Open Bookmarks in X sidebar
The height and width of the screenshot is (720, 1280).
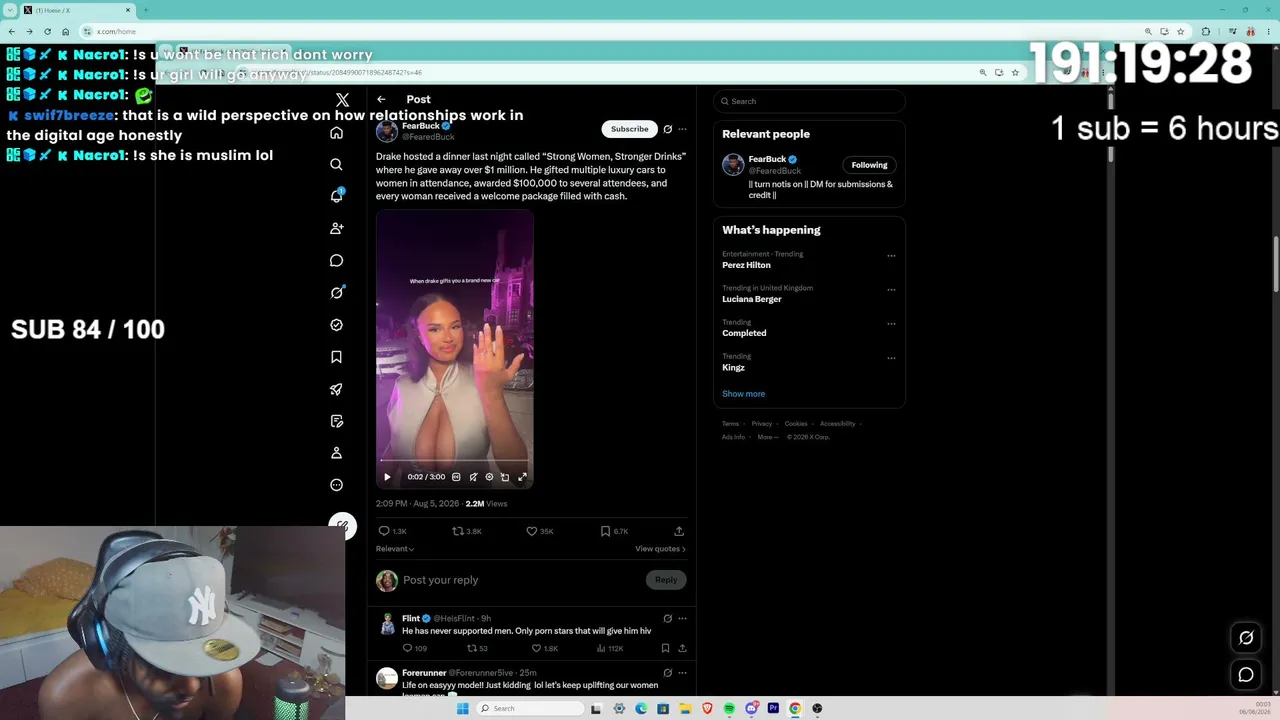pyautogui.click(x=337, y=357)
